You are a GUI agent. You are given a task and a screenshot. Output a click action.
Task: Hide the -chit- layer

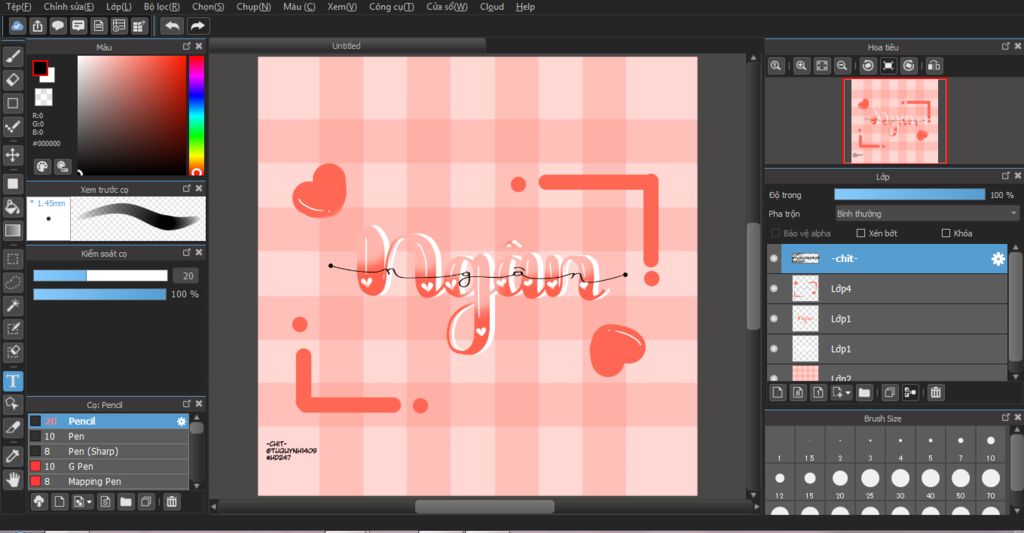click(x=774, y=259)
